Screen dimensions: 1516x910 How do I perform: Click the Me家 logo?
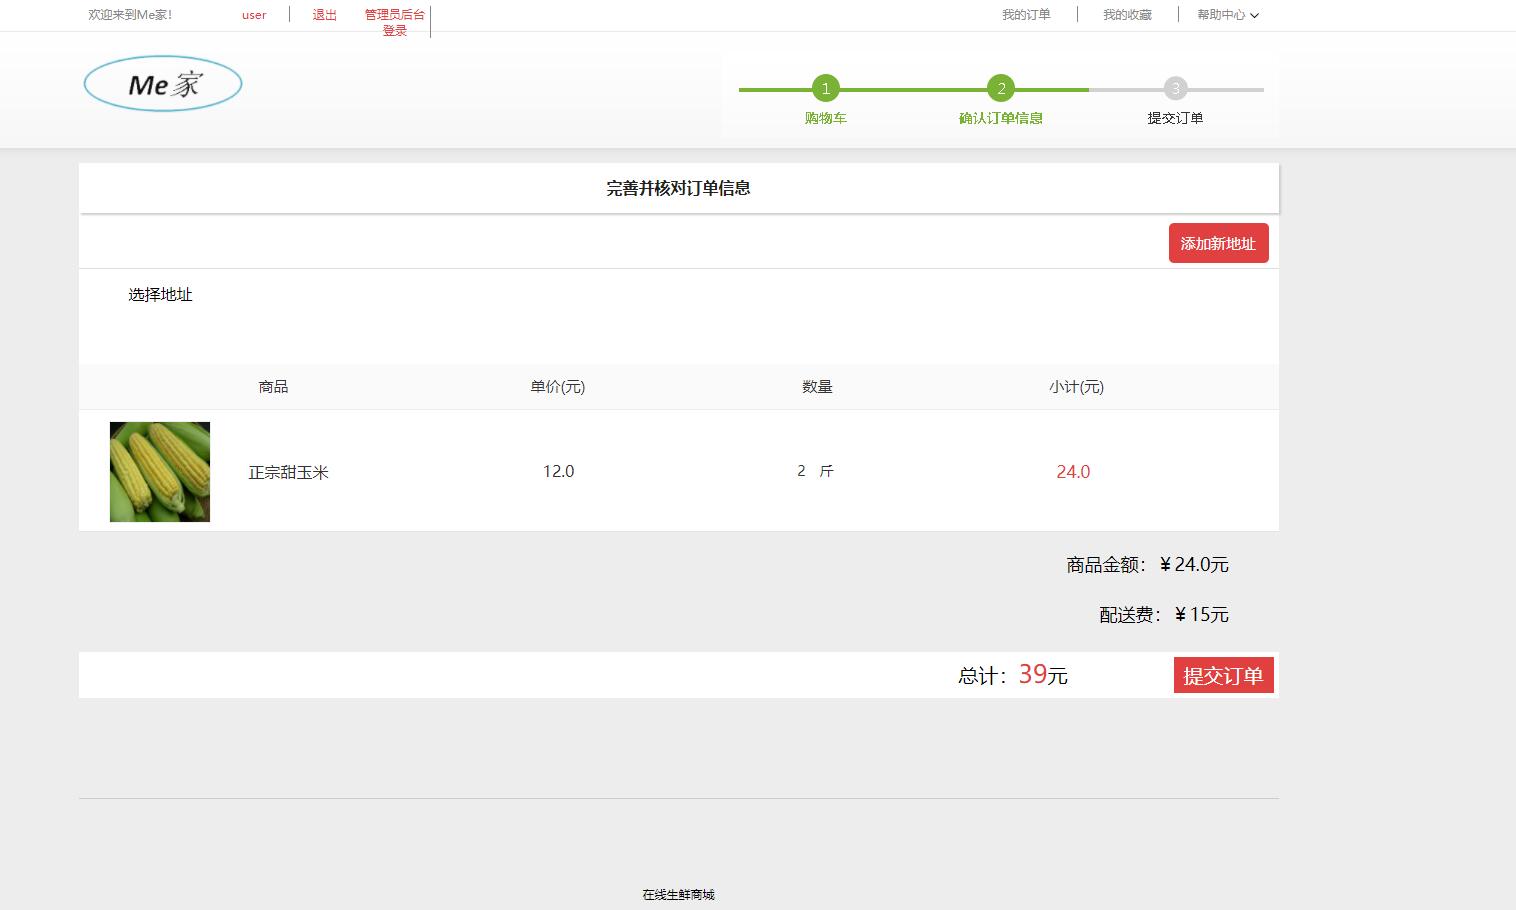click(x=163, y=84)
